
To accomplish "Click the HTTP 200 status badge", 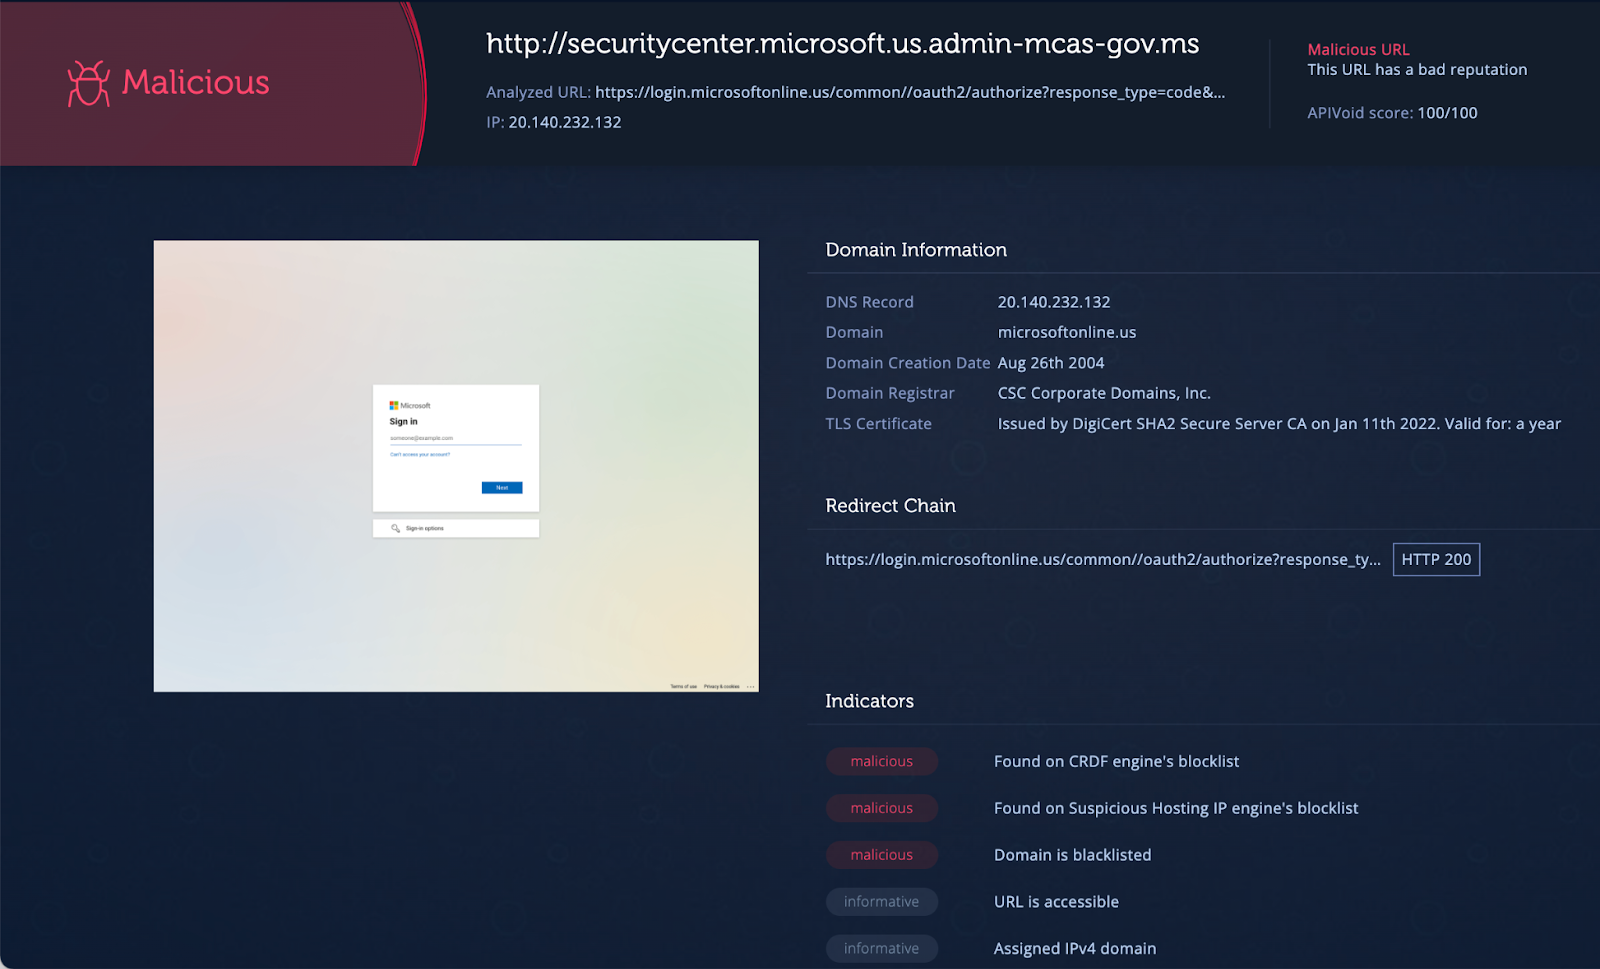I will pos(1436,560).
